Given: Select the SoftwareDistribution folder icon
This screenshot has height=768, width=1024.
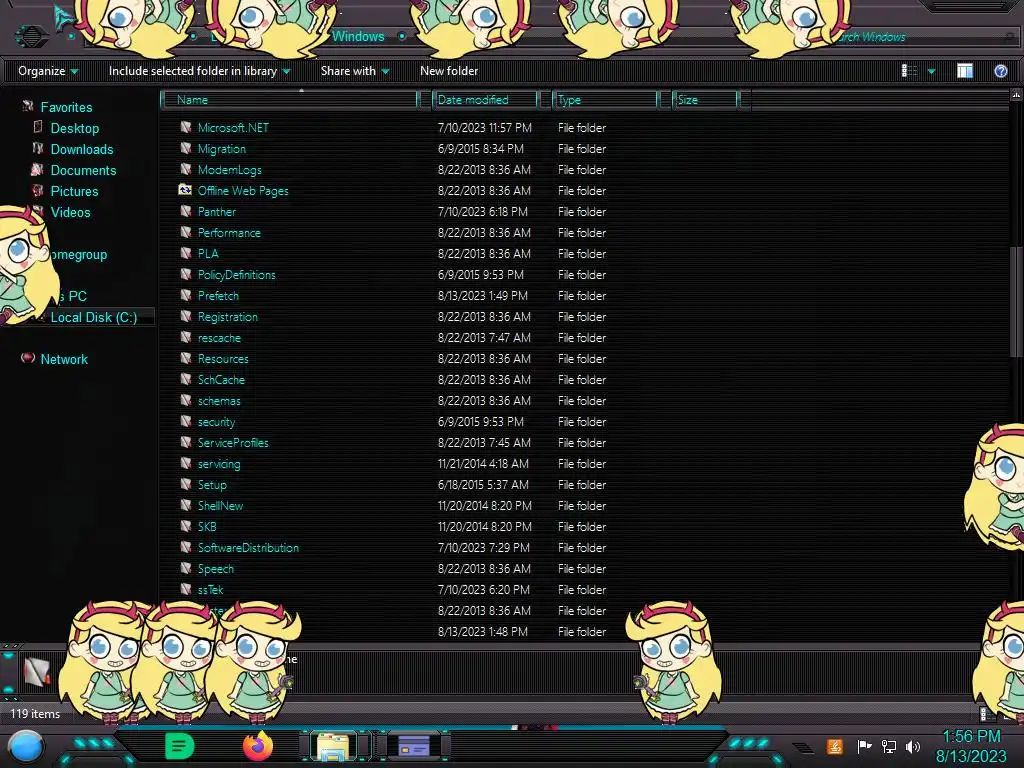Looking at the screenshot, I should (186, 547).
